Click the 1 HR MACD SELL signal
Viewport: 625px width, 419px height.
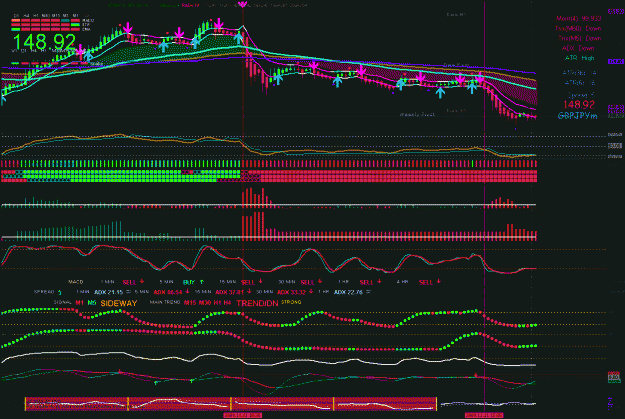coord(366,282)
